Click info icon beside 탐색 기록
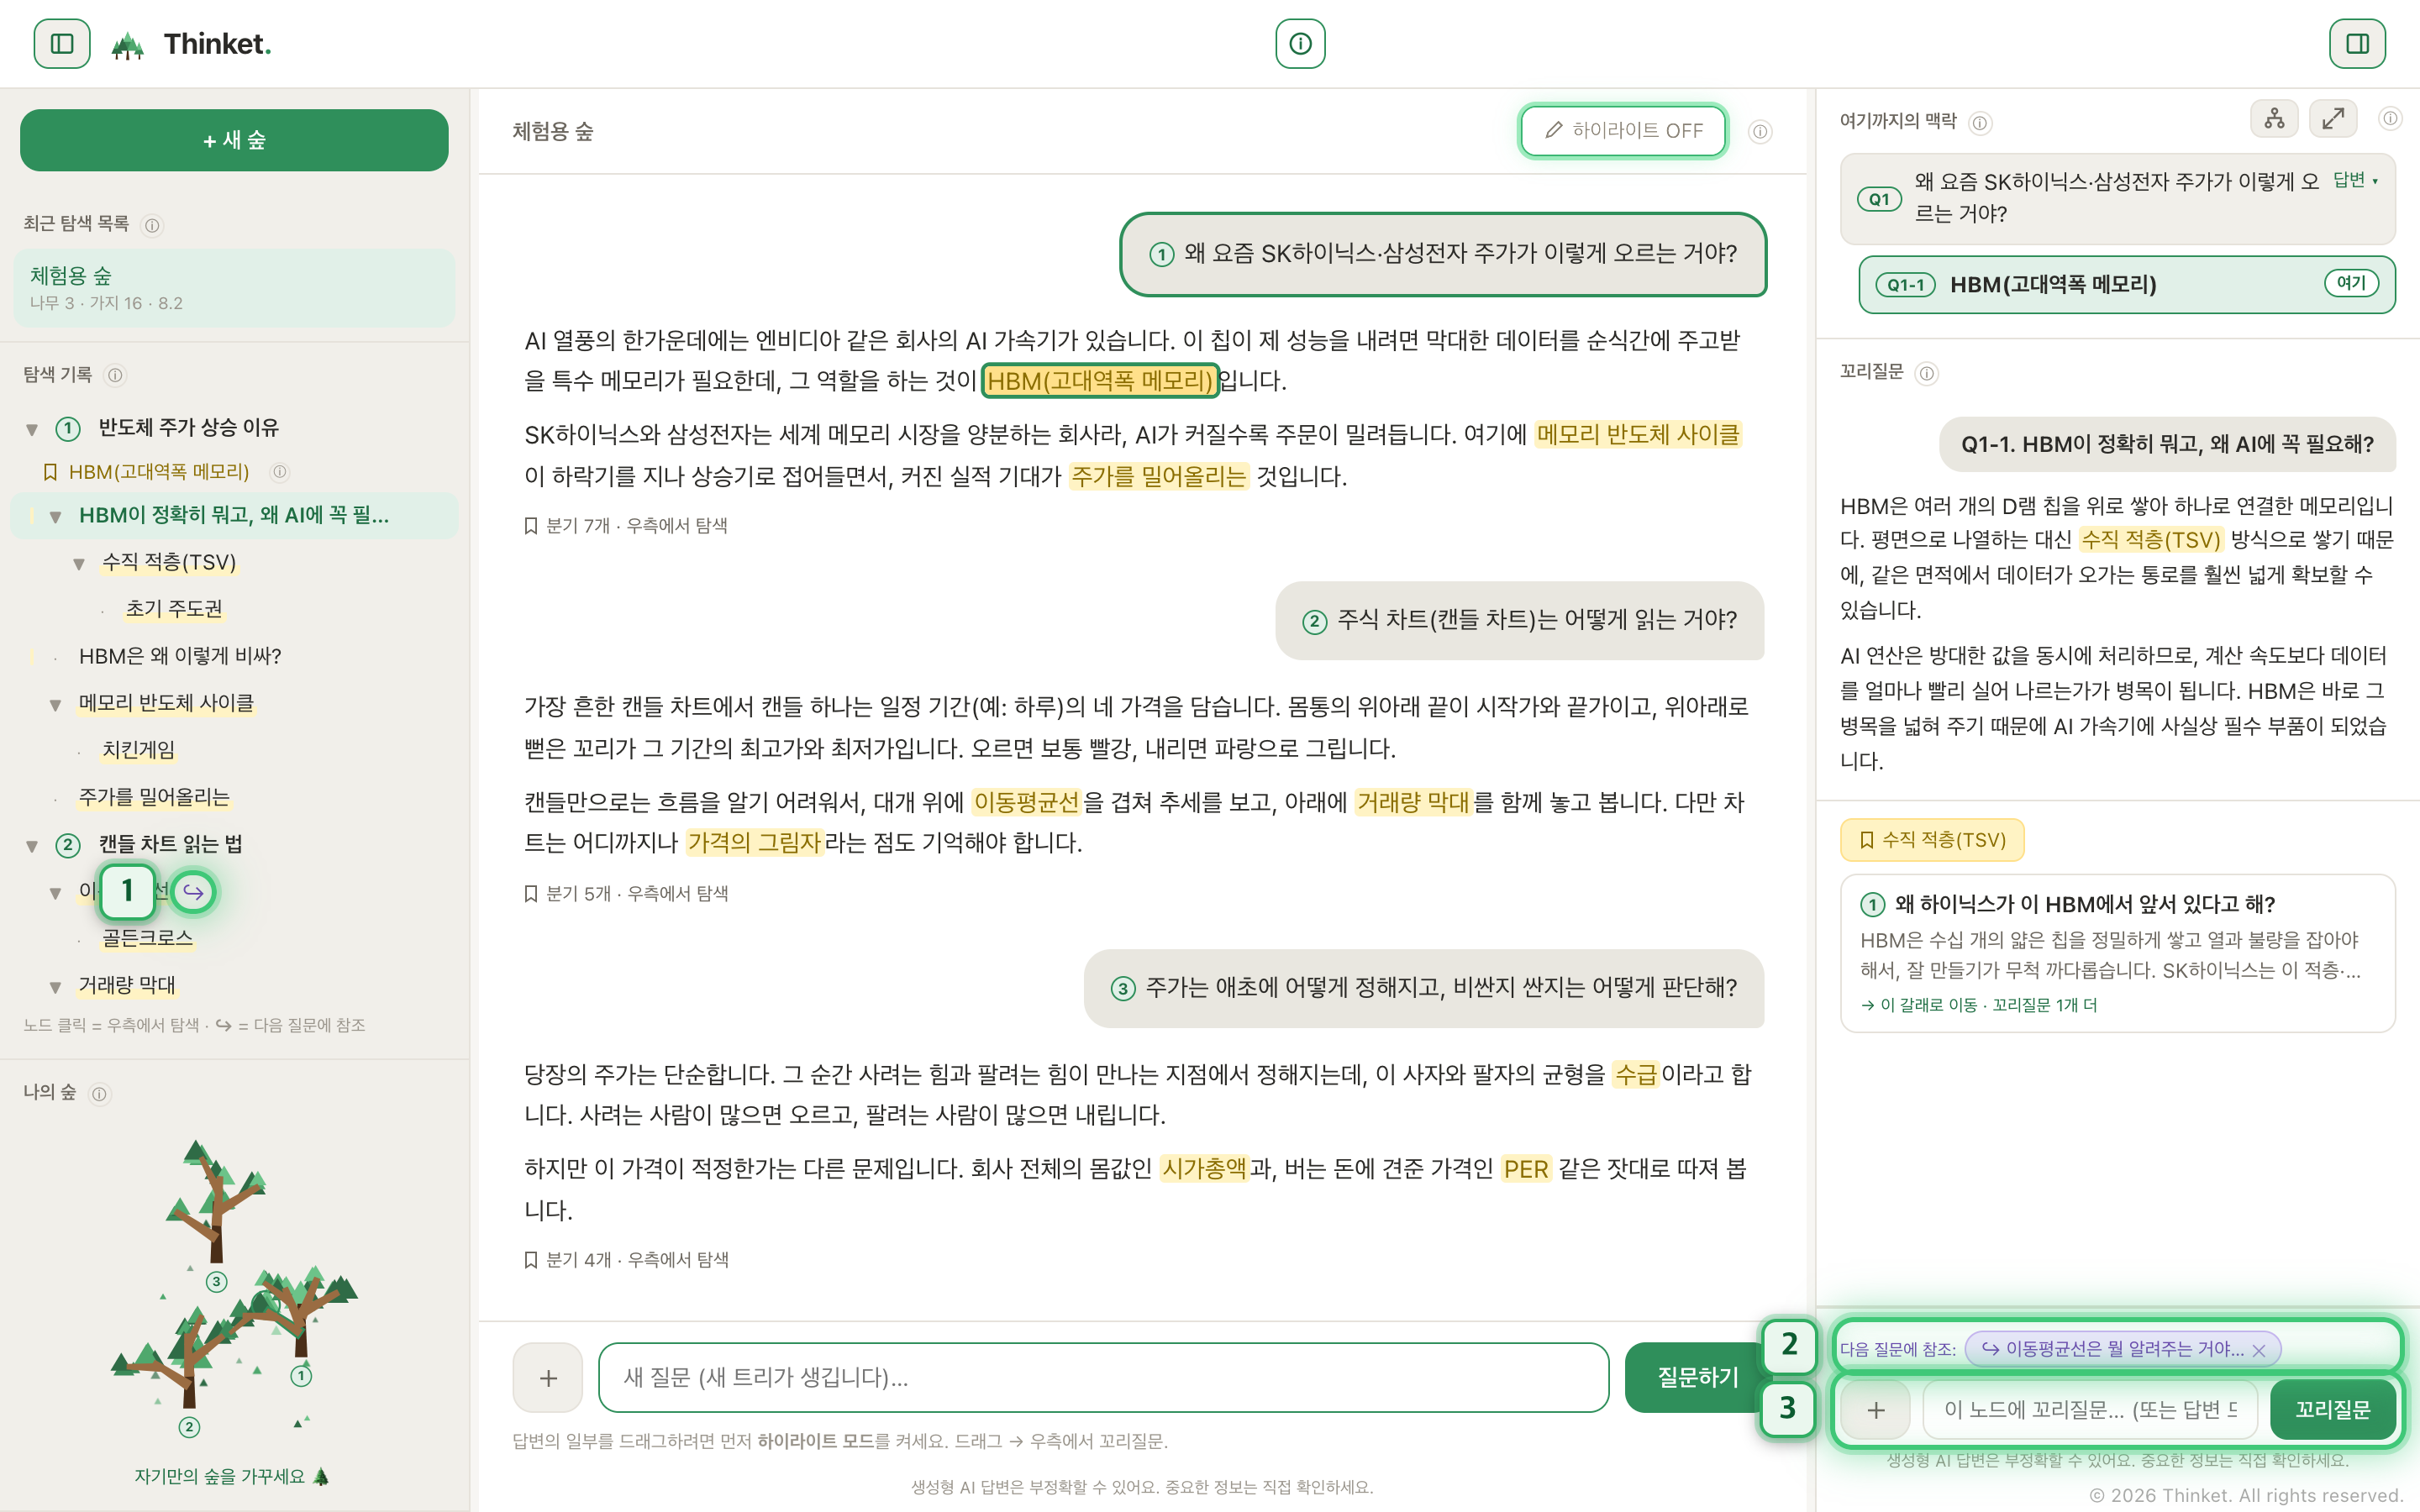 [x=115, y=375]
